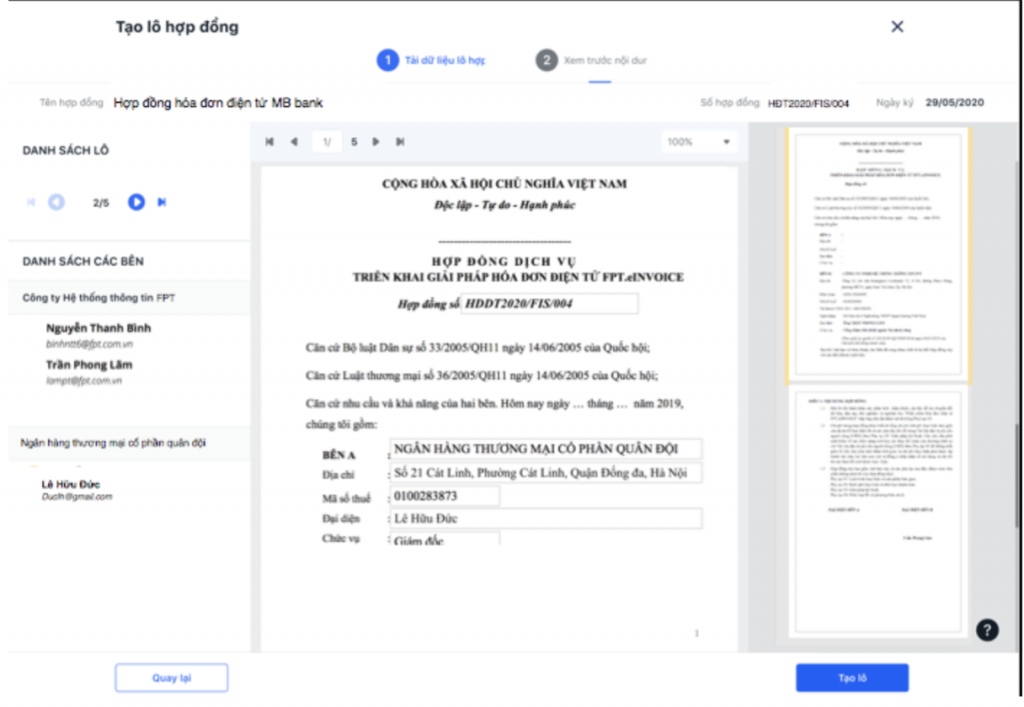1024x707 pixels.
Task: Open the help question mark icon
Action: click(x=987, y=630)
